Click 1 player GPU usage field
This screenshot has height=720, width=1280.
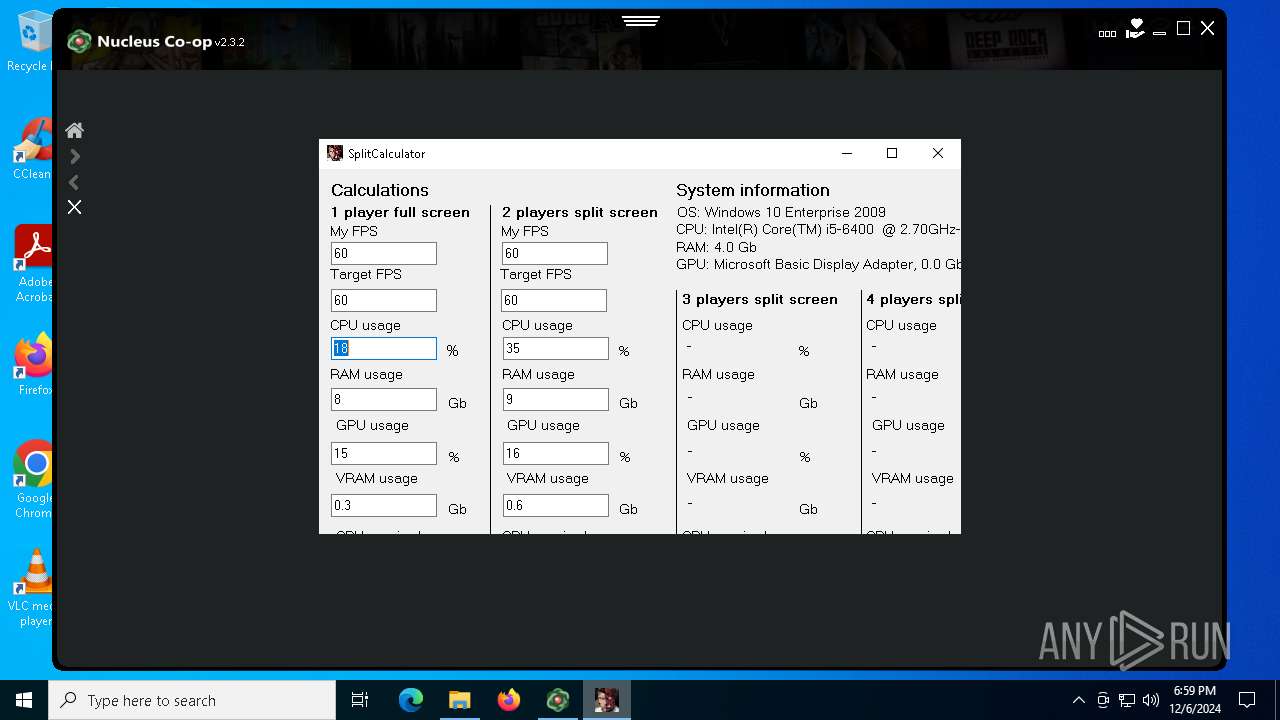(384, 453)
